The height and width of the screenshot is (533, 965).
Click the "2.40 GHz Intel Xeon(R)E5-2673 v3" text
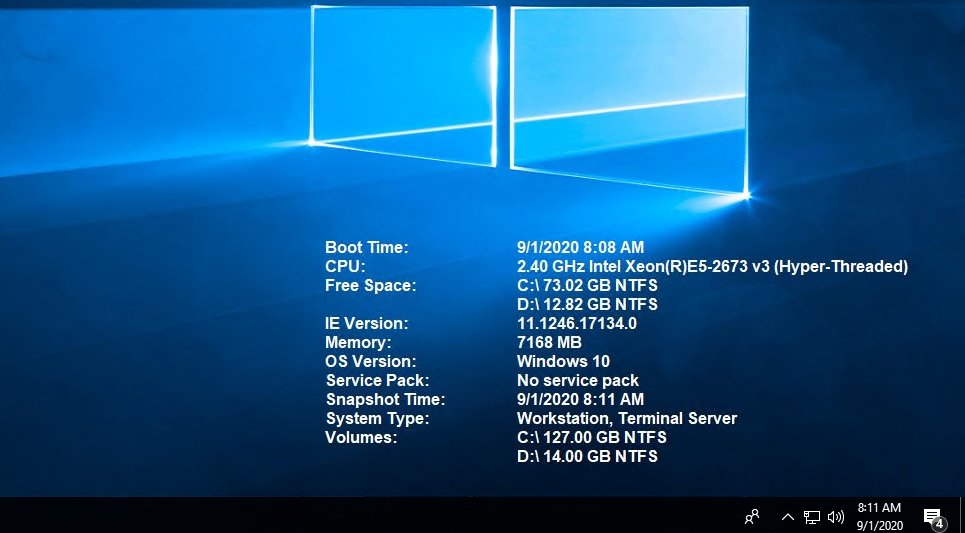(x=643, y=266)
